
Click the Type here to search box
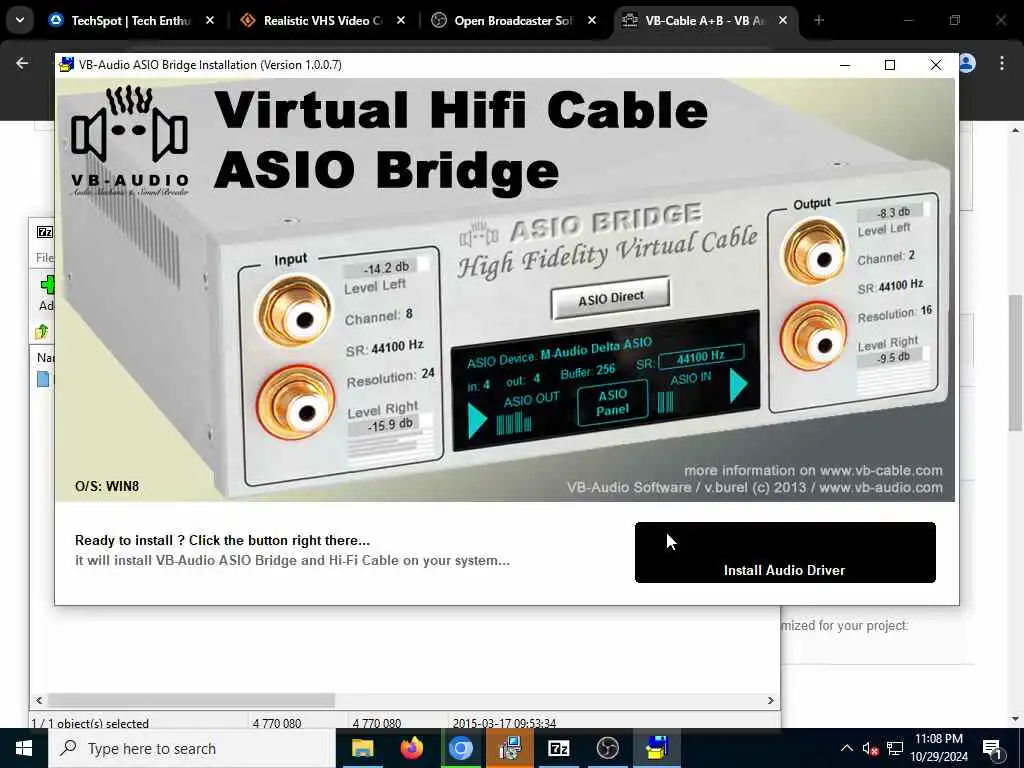point(192,748)
